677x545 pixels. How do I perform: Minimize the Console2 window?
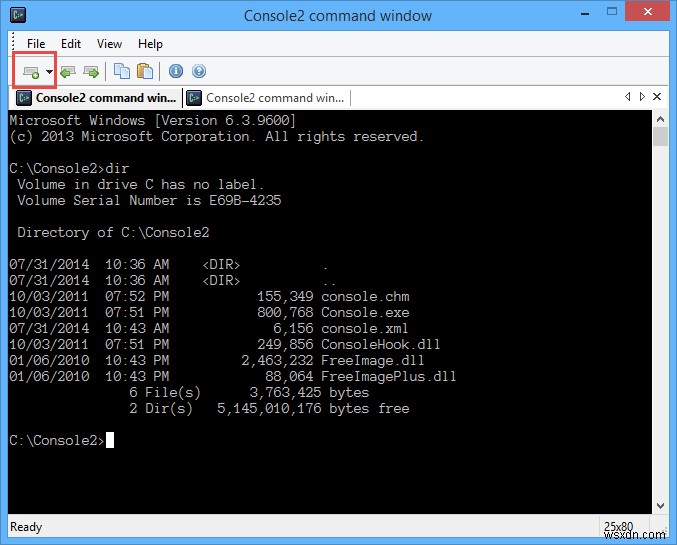coord(585,13)
